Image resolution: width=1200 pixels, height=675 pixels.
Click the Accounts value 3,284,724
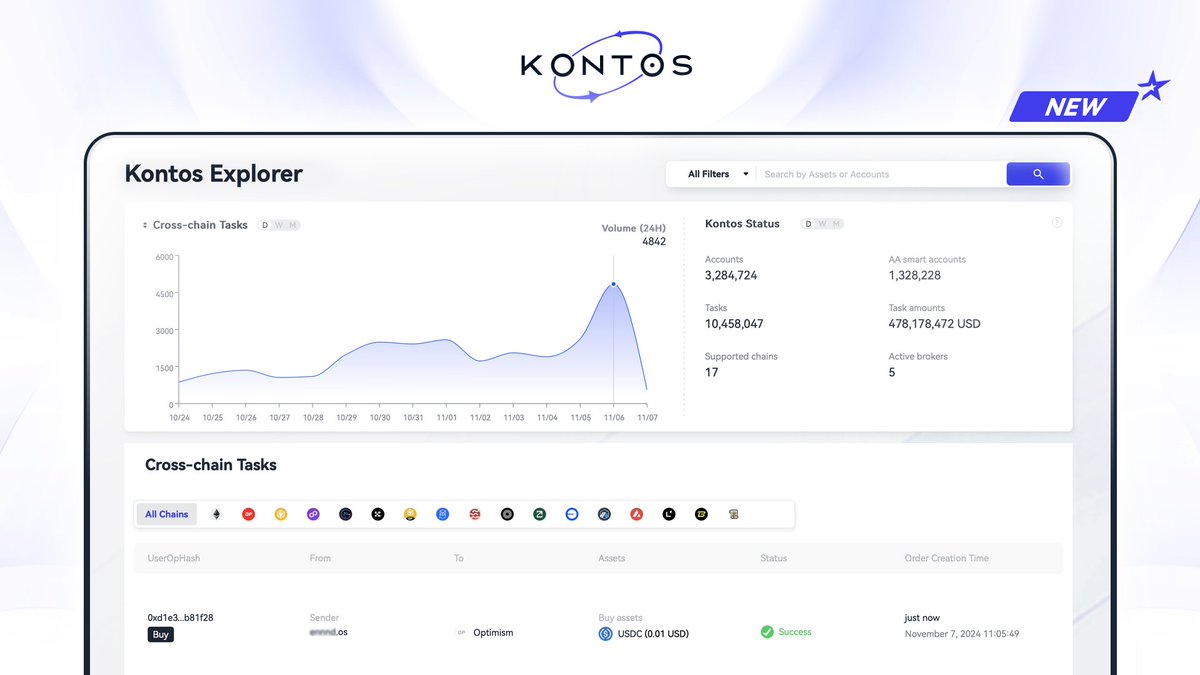tap(731, 275)
